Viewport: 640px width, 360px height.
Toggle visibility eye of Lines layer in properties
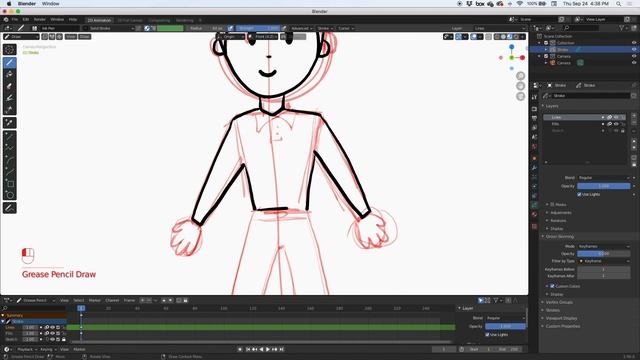[x=616, y=117]
